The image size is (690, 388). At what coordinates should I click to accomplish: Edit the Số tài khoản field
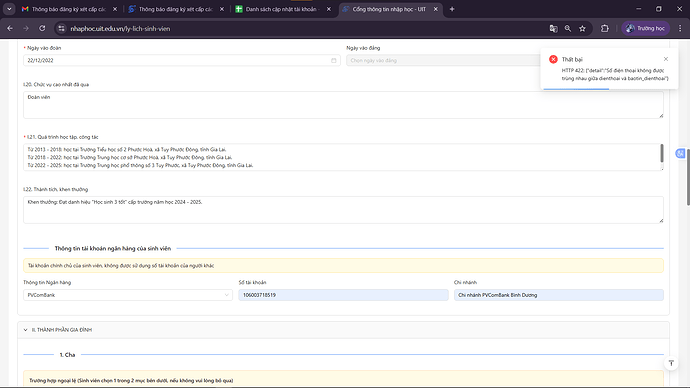pyautogui.click(x=343, y=295)
